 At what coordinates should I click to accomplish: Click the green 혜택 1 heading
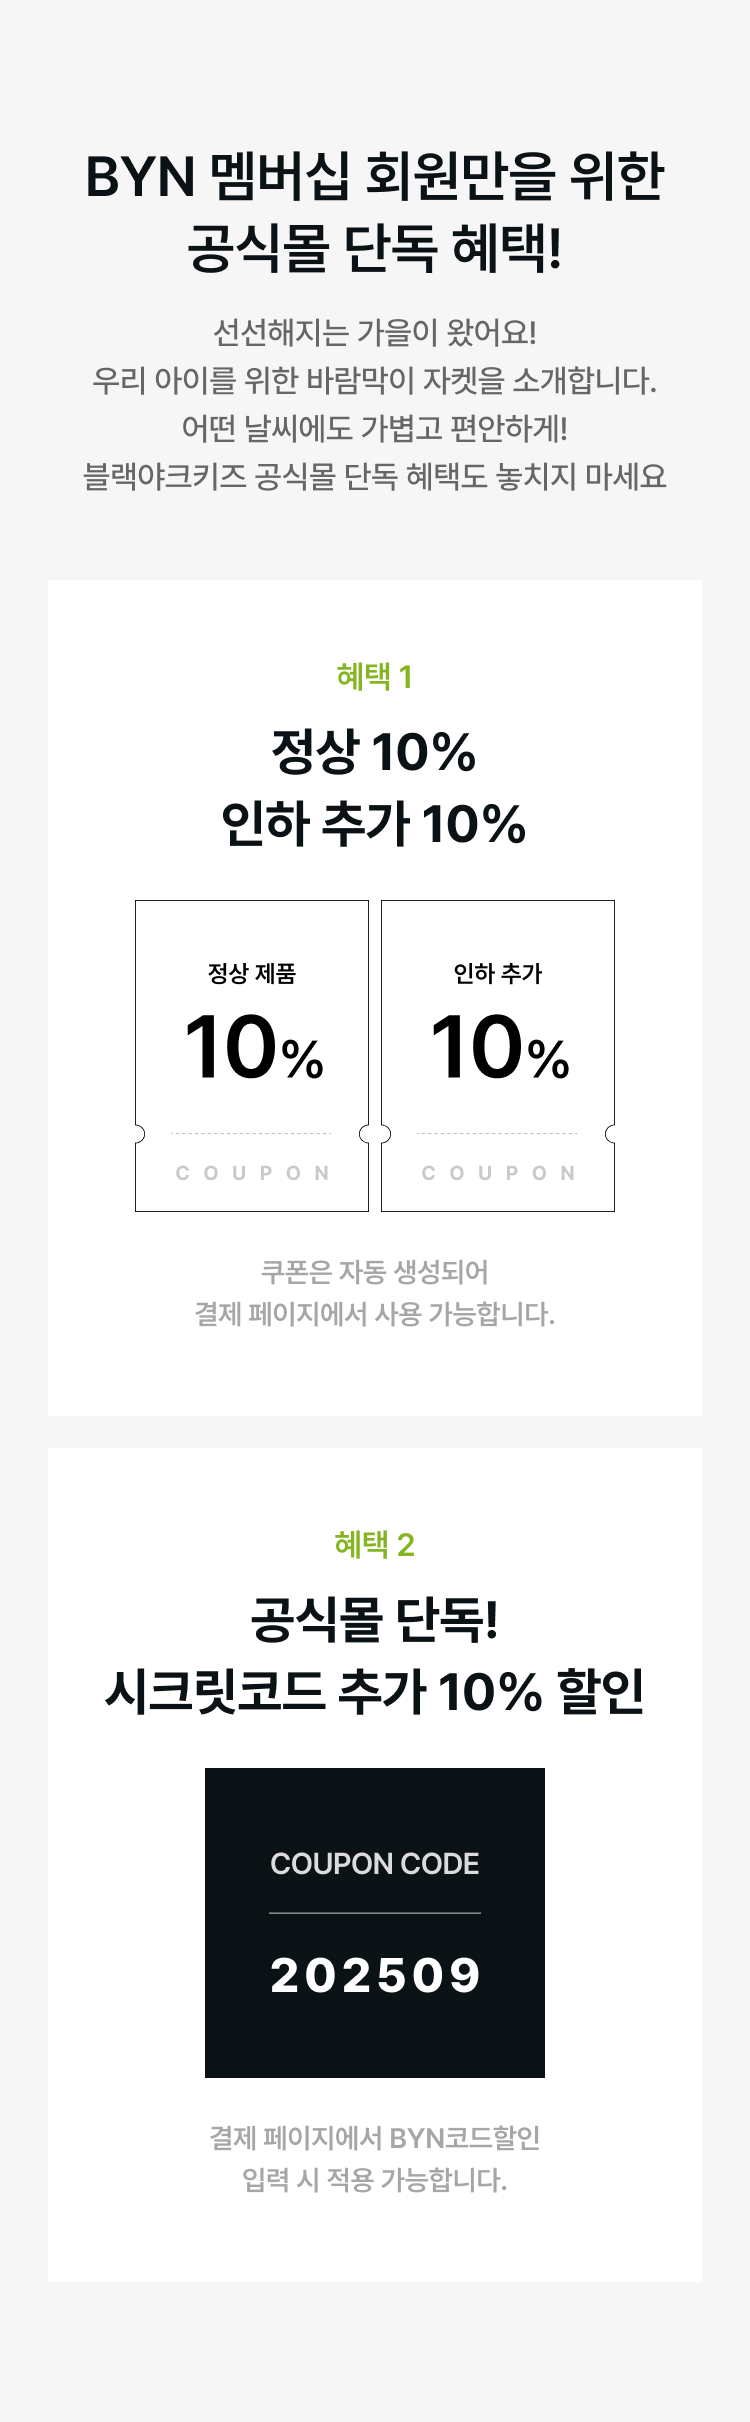point(375,677)
